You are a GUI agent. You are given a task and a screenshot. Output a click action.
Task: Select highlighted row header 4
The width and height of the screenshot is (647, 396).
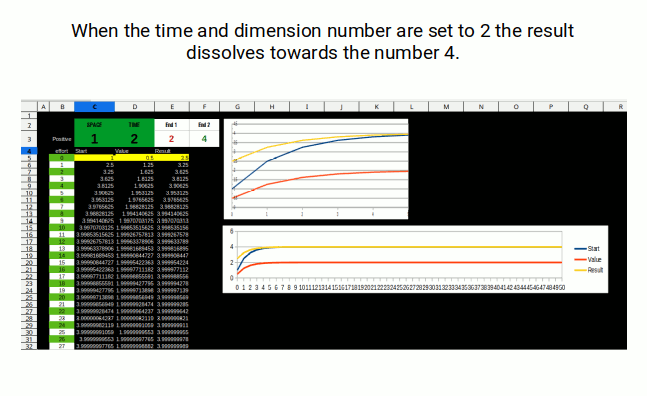(29, 151)
